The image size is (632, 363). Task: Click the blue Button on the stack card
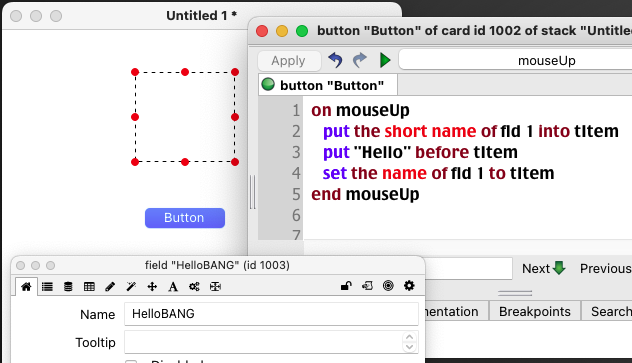(x=185, y=218)
